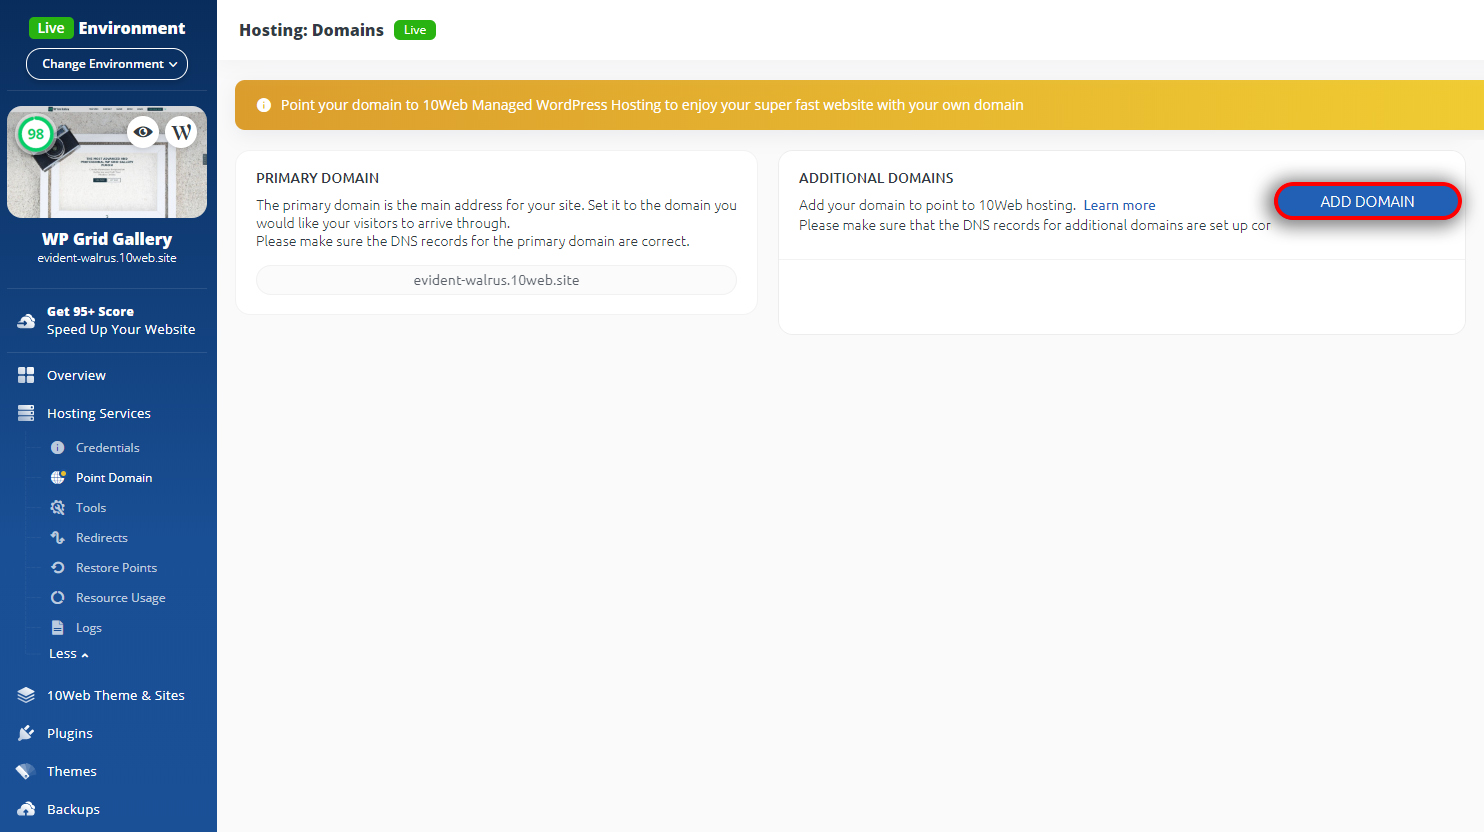Click the PRIMARY DOMAIN heading
The height and width of the screenshot is (832, 1484).
click(x=317, y=178)
